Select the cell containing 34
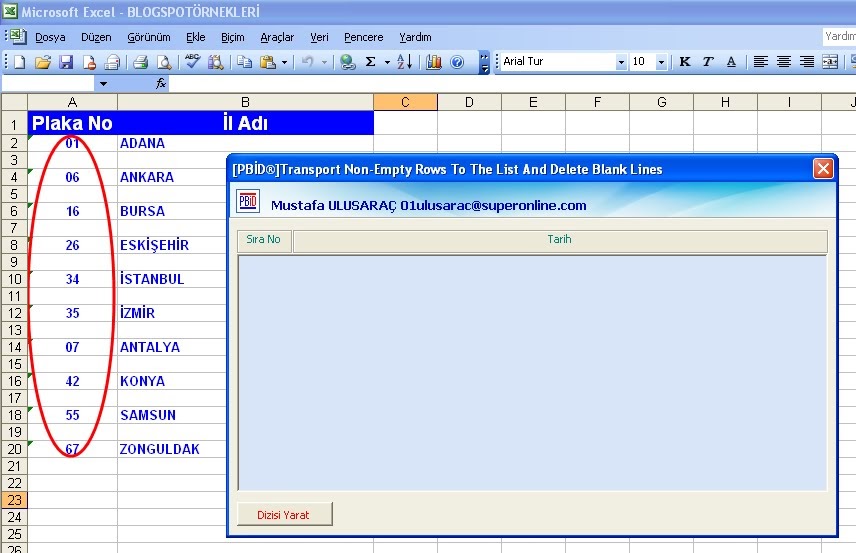Viewport: 856px width, 553px height. 72,279
